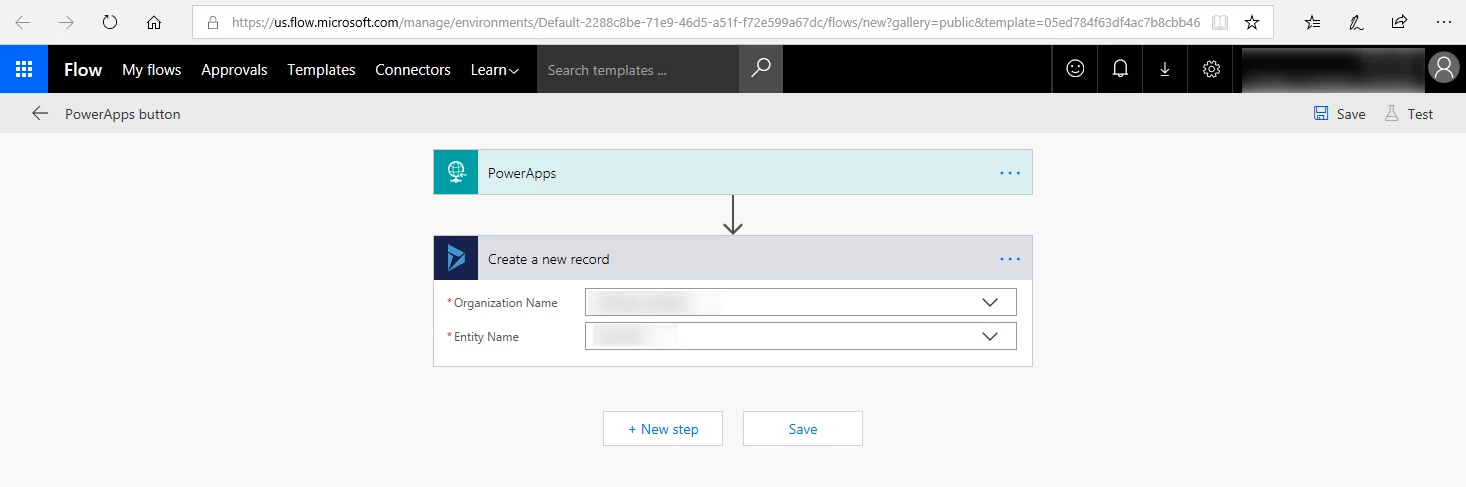Toggle browser reading view icon

1219,22
